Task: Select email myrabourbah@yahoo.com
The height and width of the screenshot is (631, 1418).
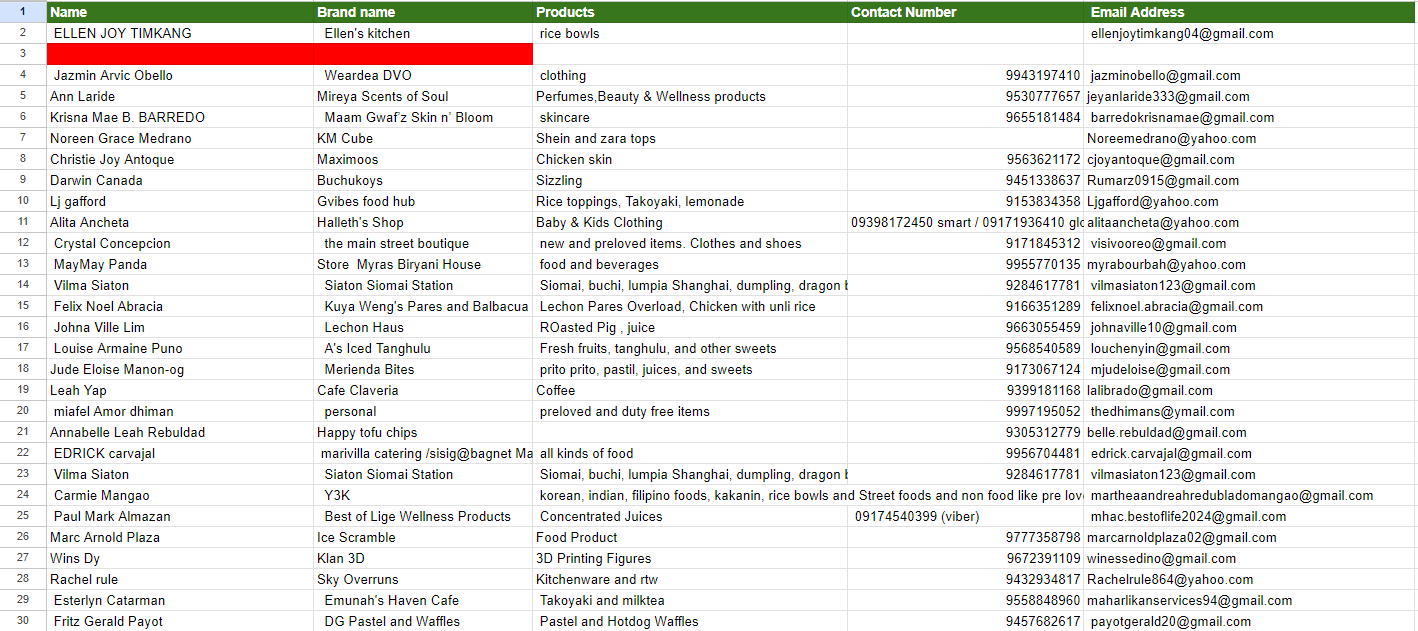Action: point(1251,264)
